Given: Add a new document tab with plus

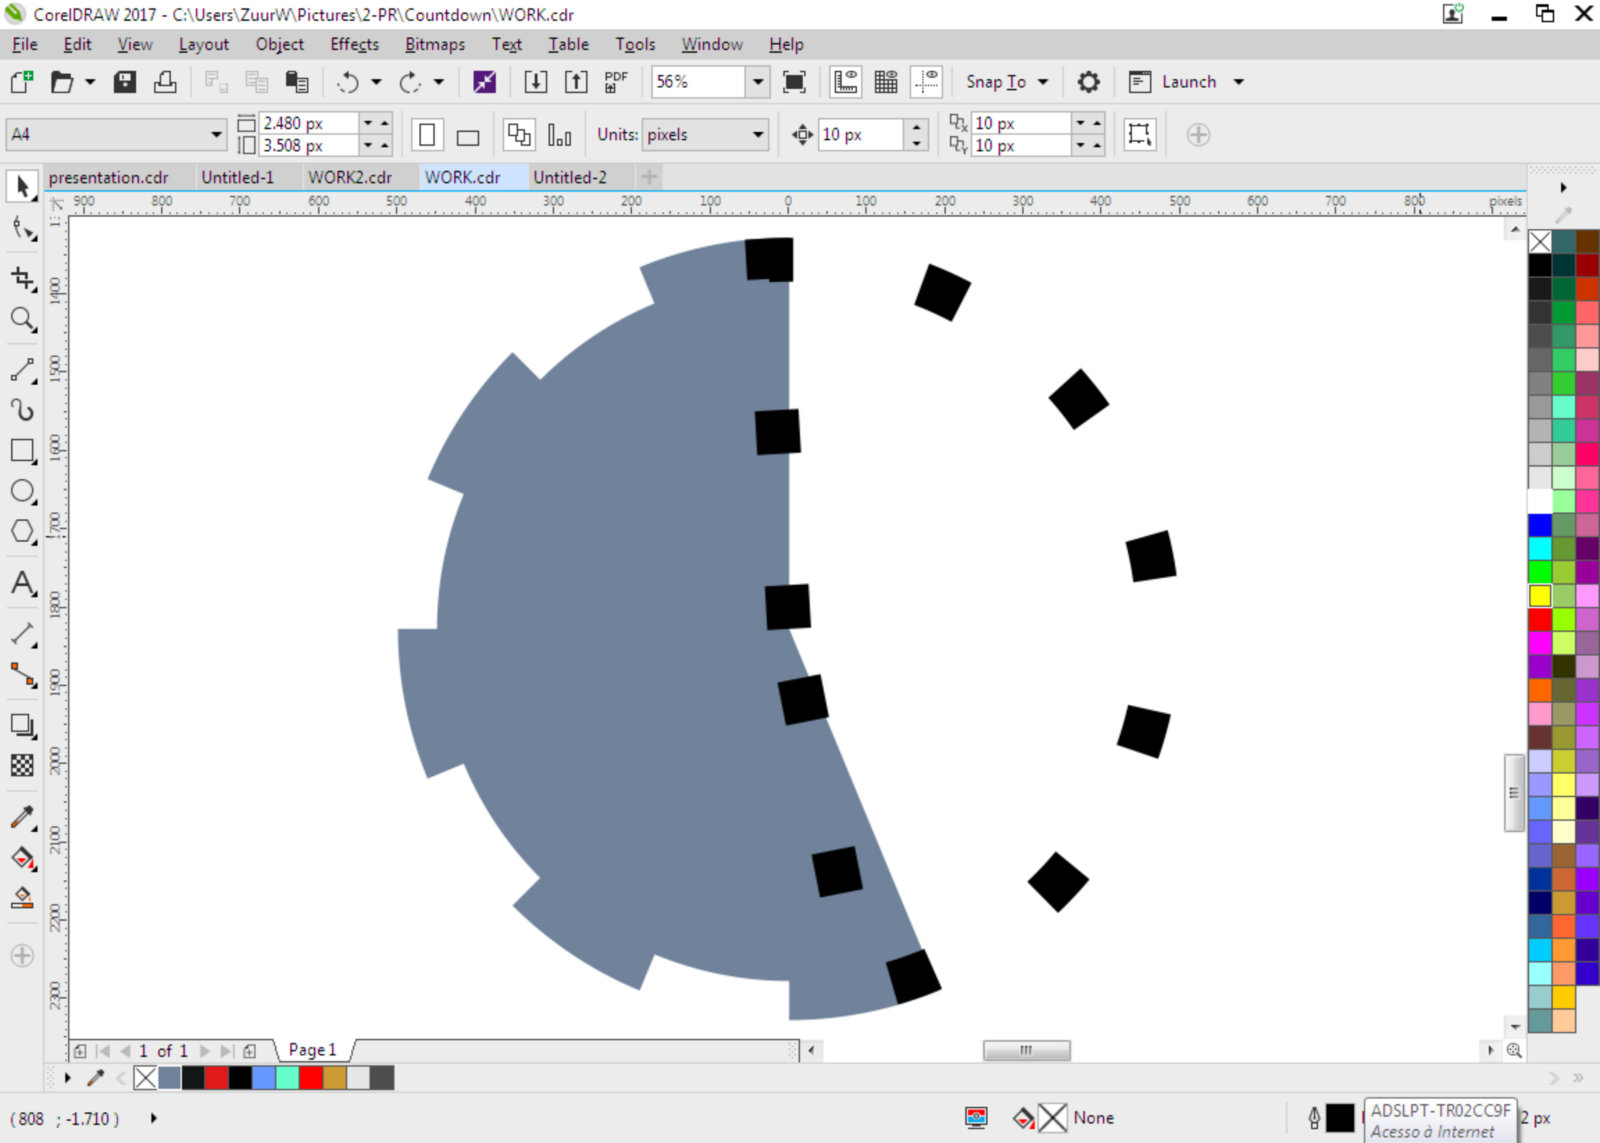Looking at the screenshot, I should pos(649,177).
